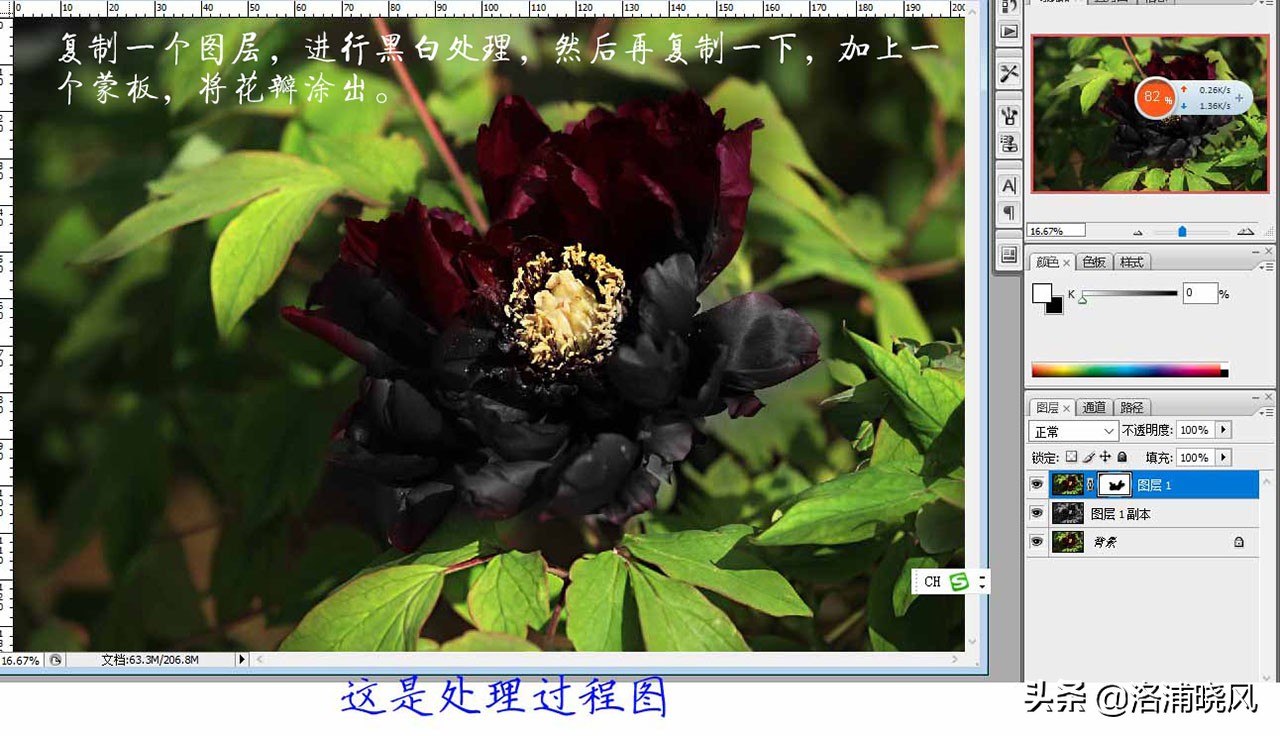The image size is (1280, 736).
Task: Toggle visibility of 图层 1 副本
Action: pyautogui.click(x=1037, y=513)
